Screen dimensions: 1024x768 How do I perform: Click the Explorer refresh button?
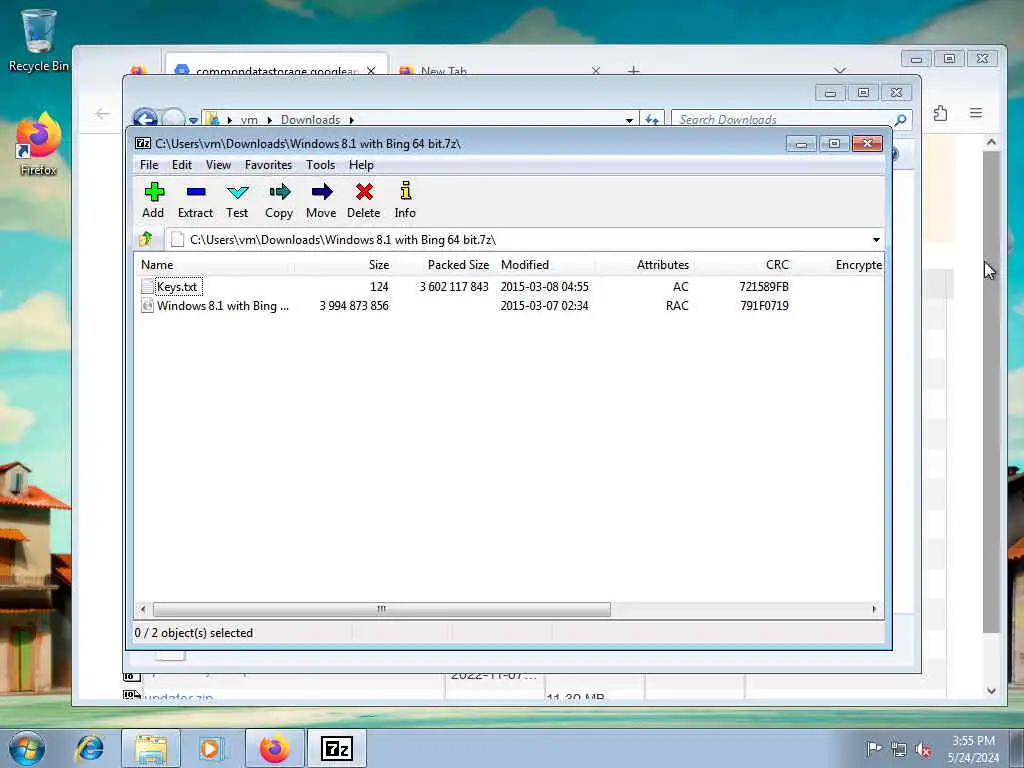(652, 120)
